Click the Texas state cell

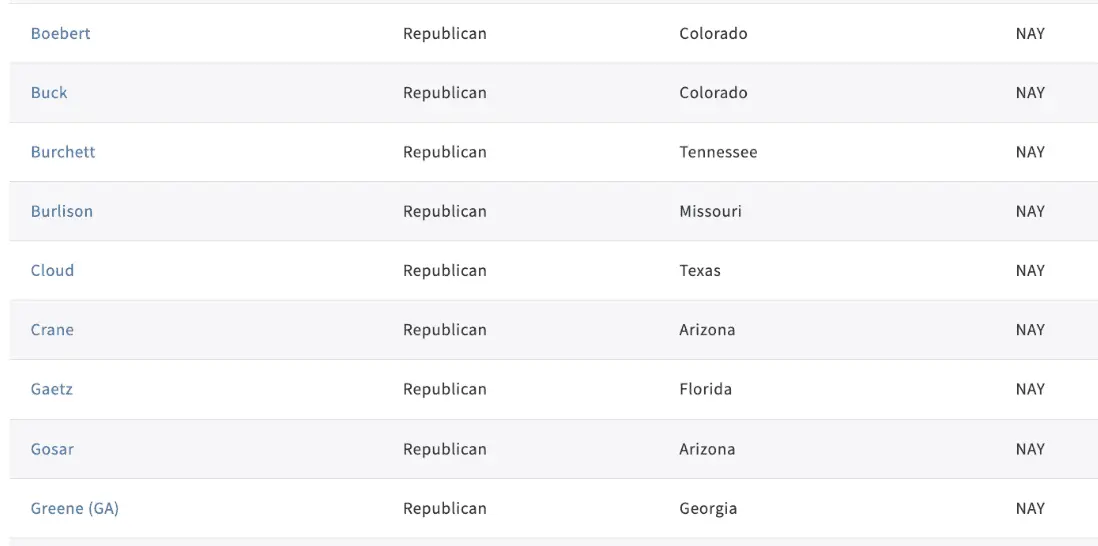click(700, 271)
